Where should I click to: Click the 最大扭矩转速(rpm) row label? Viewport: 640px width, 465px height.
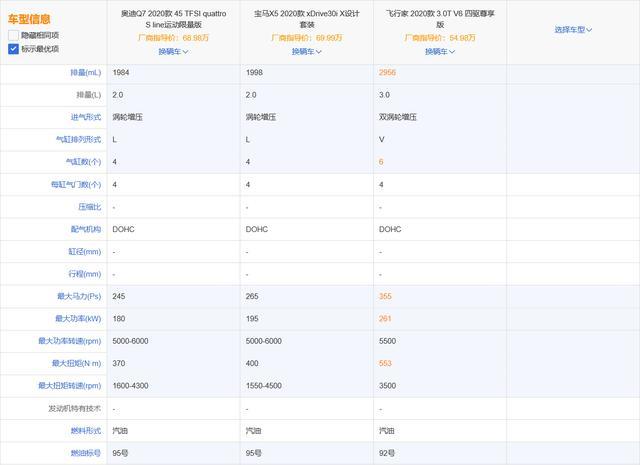point(69,386)
